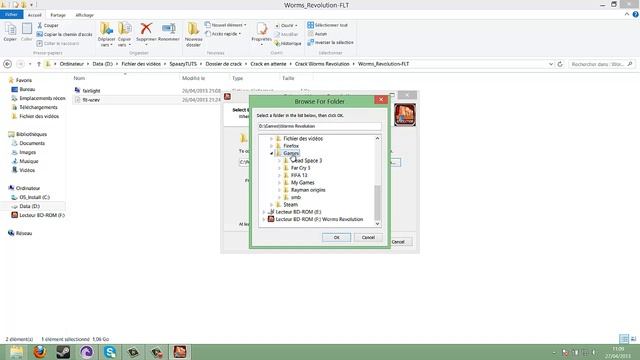The height and width of the screenshot is (360, 640).
Task: Switch to the Accueil ribbon tab
Action: coord(35,15)
